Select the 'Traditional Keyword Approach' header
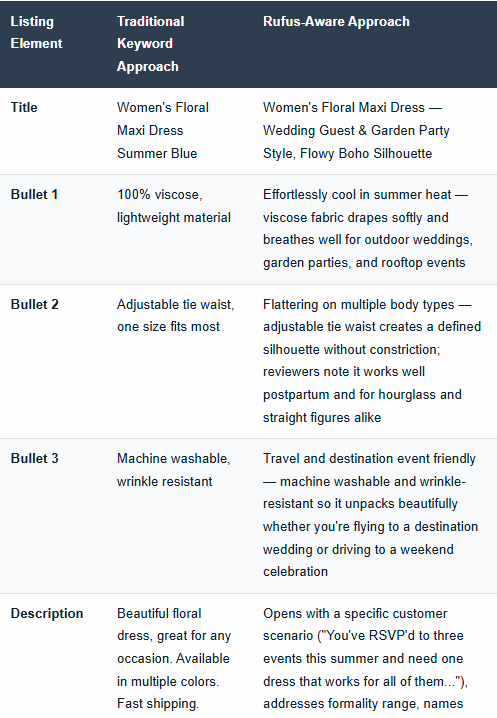The width and height of the screenshot is (497, 718). tap(151, 44)
